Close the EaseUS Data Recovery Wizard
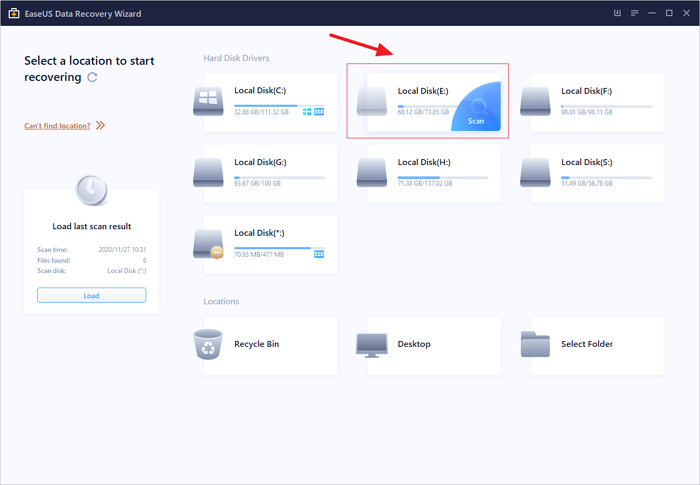This screenshot has height=485, width=700. click(687, 13)
